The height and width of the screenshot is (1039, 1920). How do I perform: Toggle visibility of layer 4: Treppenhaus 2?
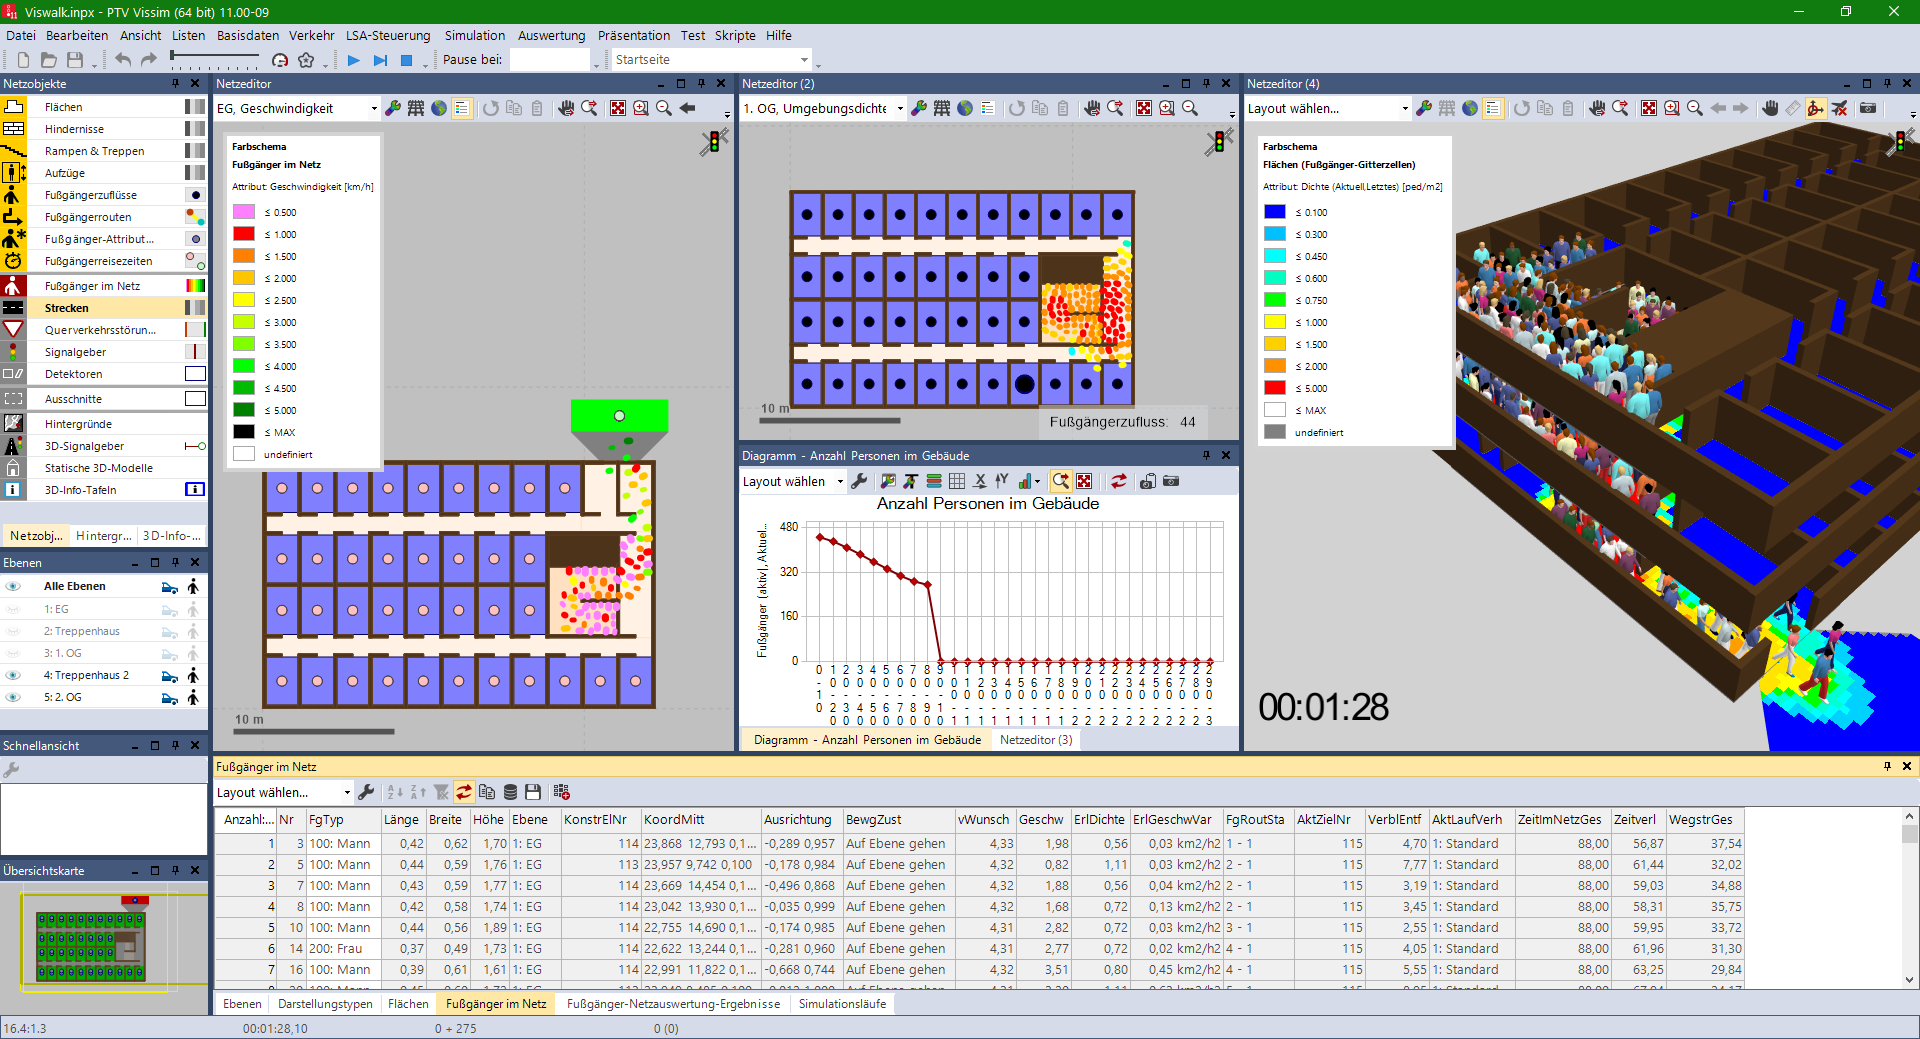[13, 675]
